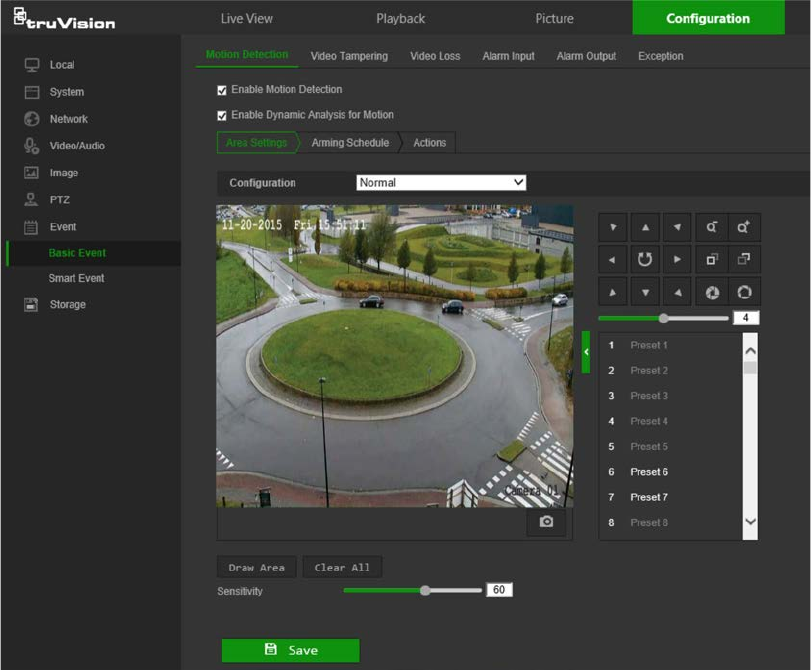The image size is (811, 670).
Task: Capture a snapshot with the camera icon
Action: [546, 522]
